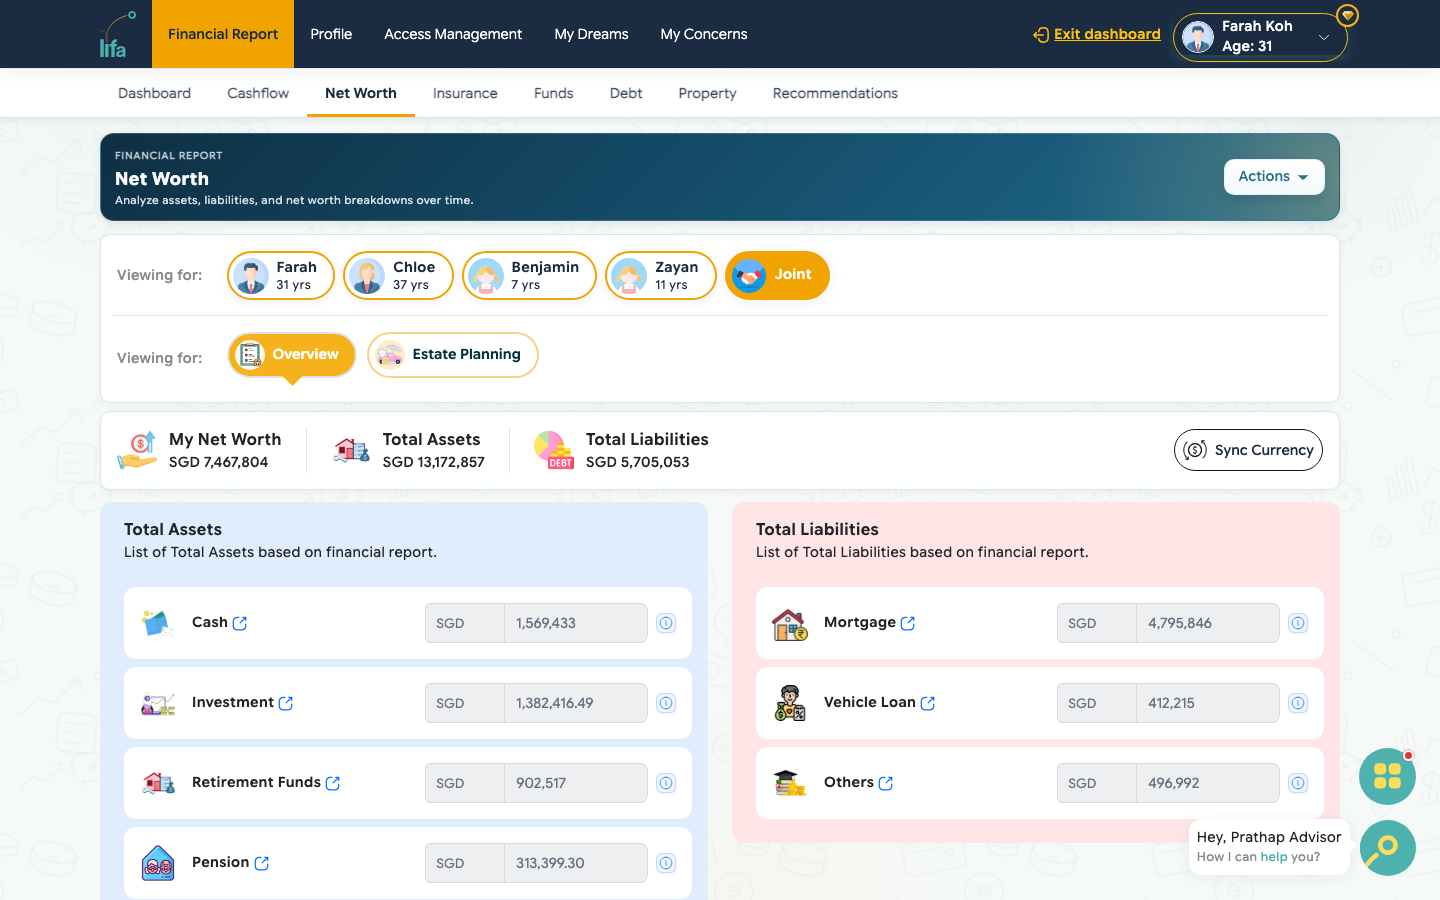Select Chloe as the viewing person

click(x=398, y=275)
